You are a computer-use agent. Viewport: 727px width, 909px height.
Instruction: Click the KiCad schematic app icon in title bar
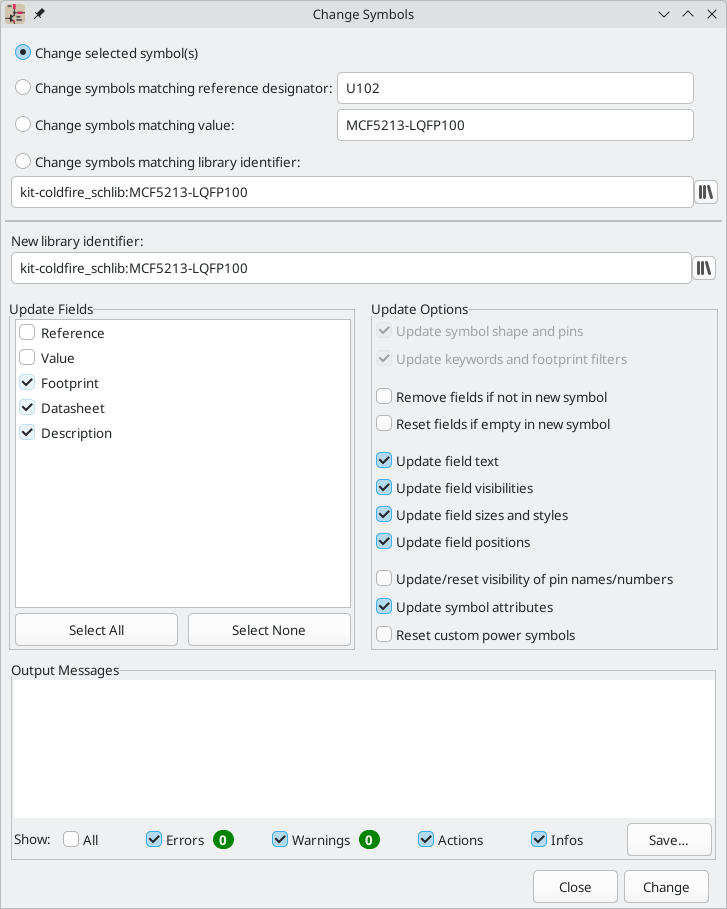pyautogui.click(x=15, y=14)
